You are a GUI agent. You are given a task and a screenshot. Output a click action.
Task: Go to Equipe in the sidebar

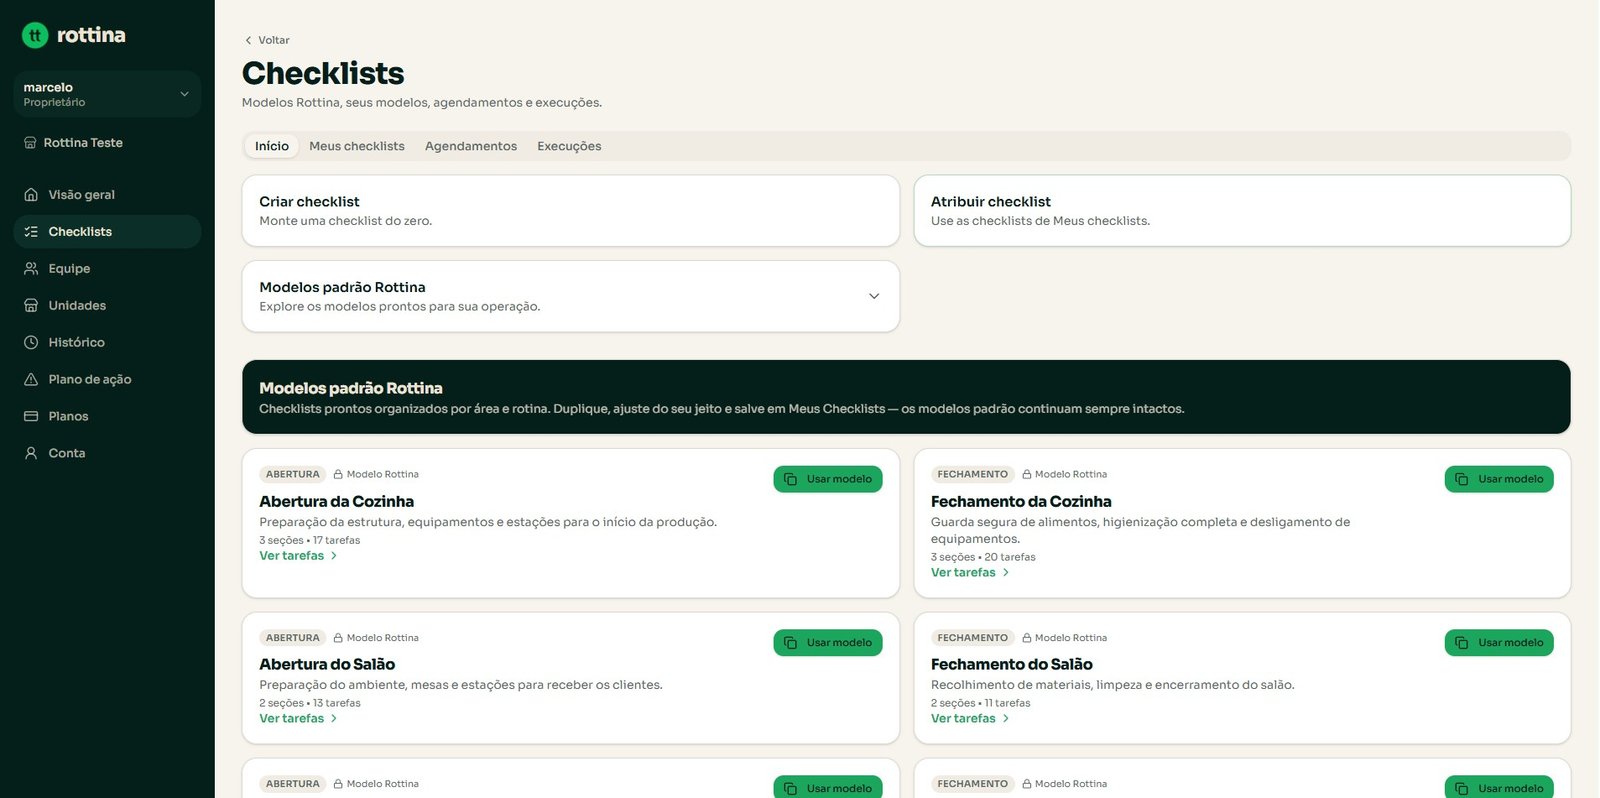[x=107, y=269]
